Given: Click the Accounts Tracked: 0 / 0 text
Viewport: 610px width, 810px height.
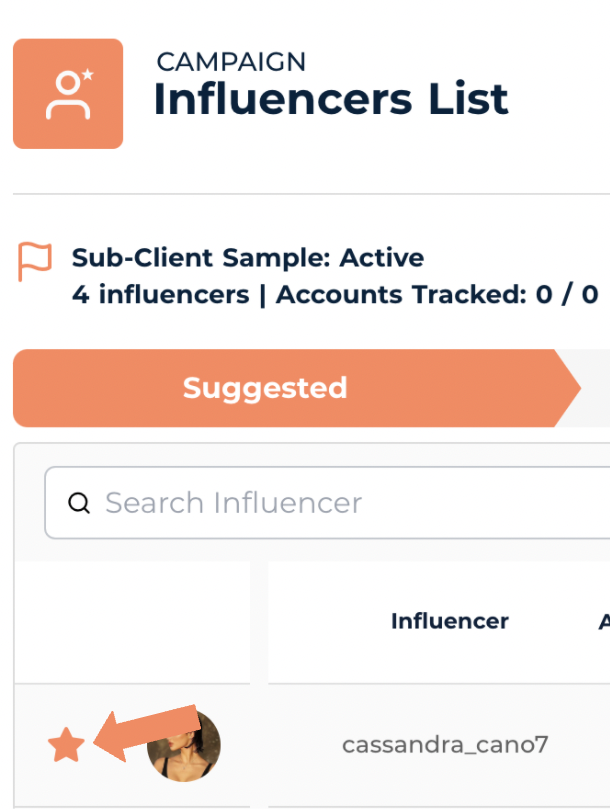Looking at the screenshot, I should tap(437, 295).
